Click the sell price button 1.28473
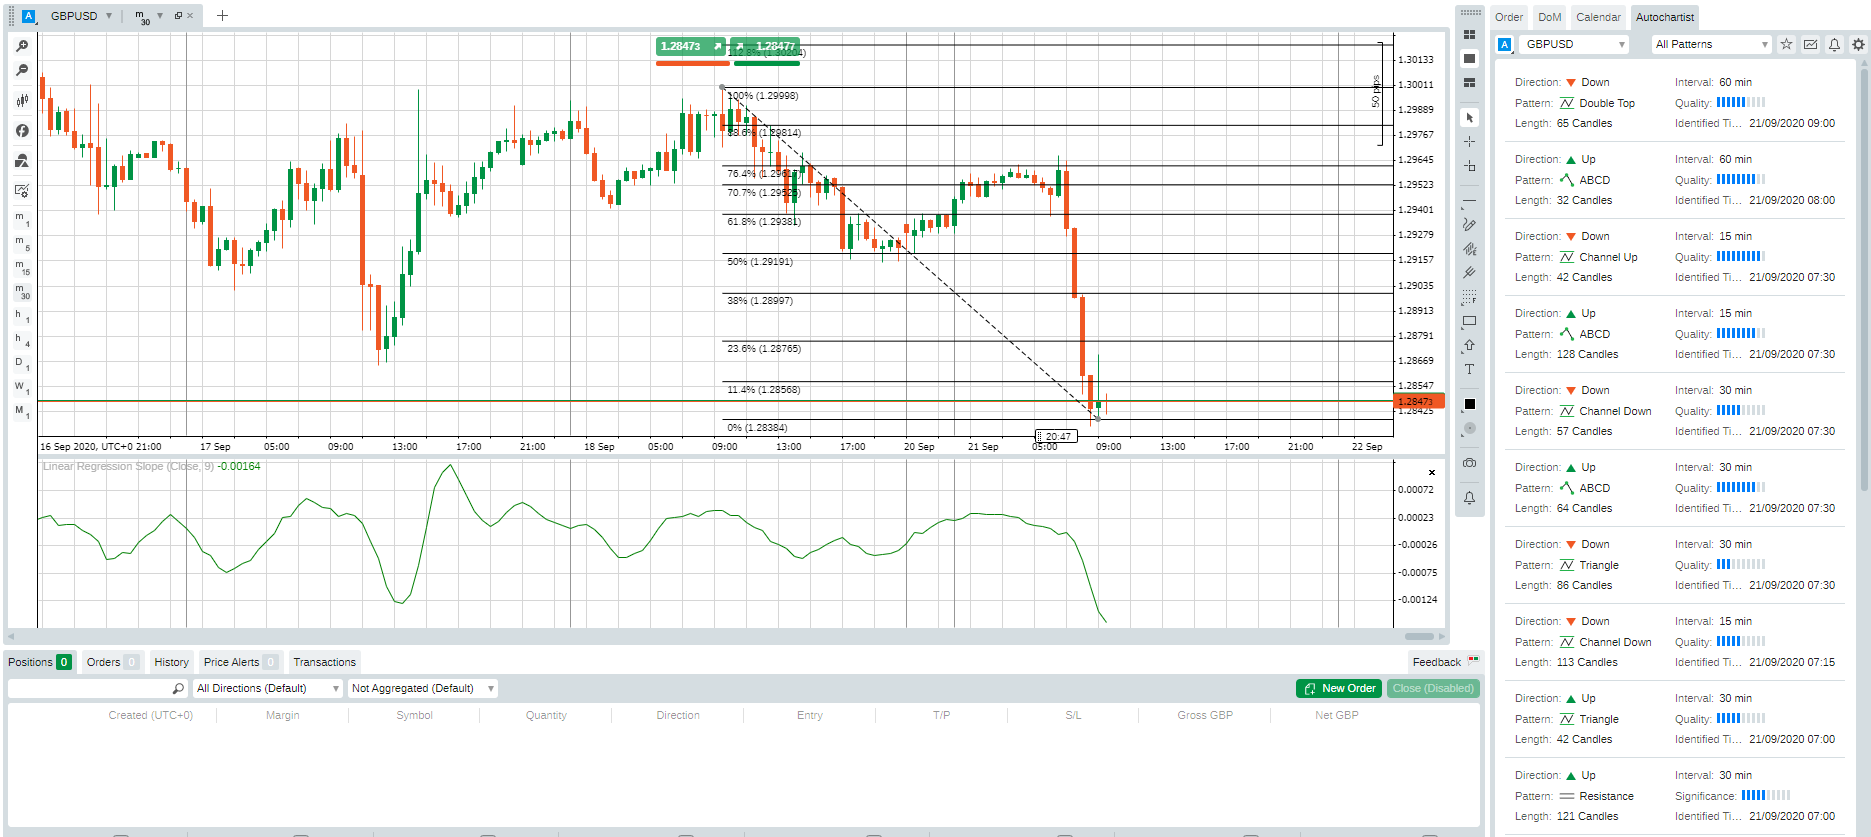Viewport: 1871px width, 837px height. [x=692, y=46]
